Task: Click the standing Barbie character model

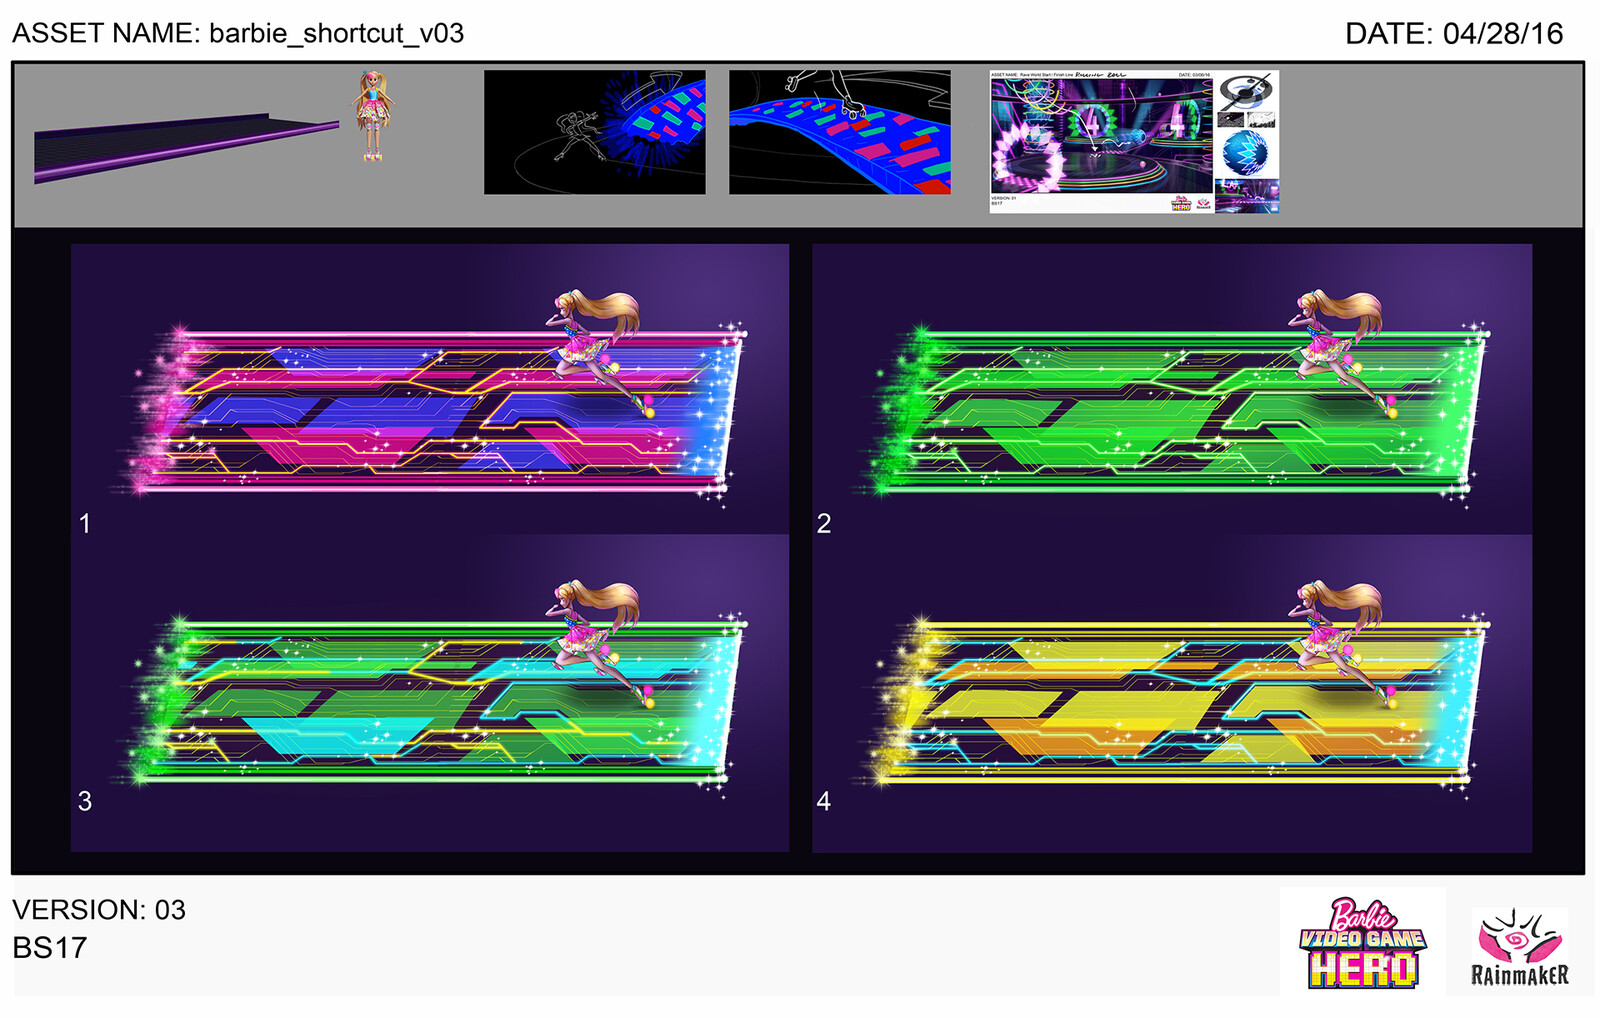Action: [372, 116]
